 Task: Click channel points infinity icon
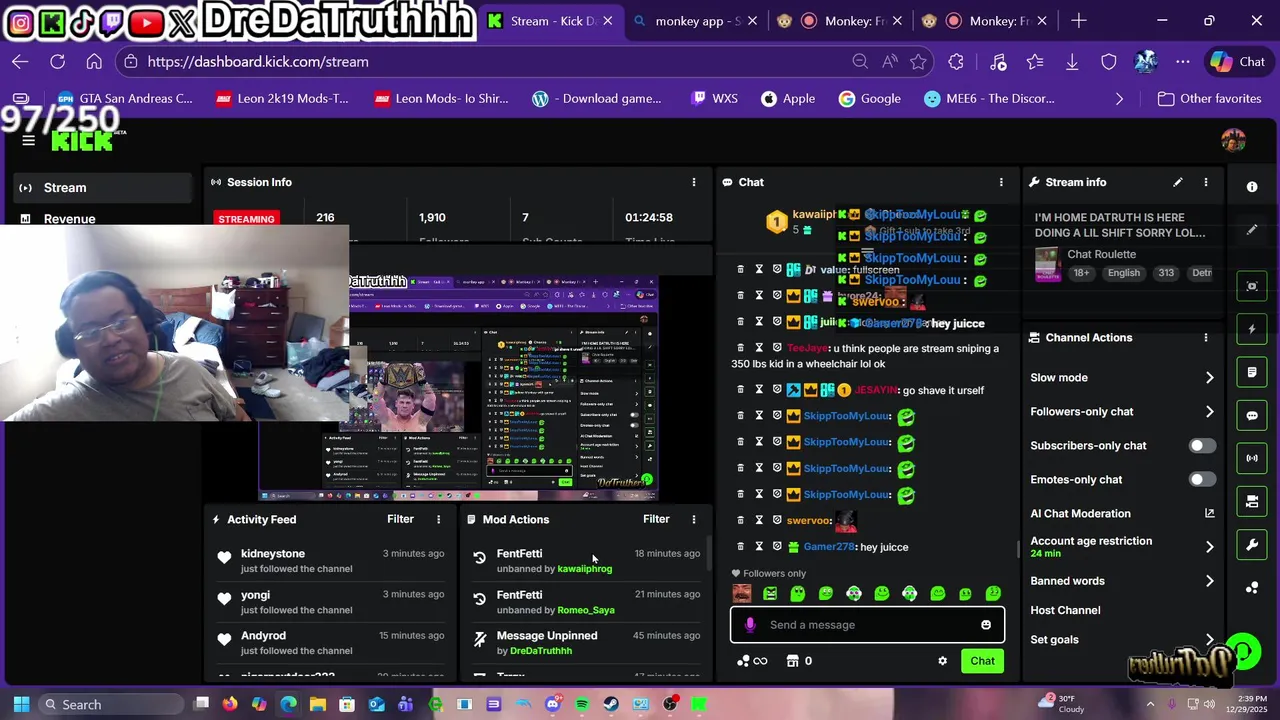[x=752, y=661]
